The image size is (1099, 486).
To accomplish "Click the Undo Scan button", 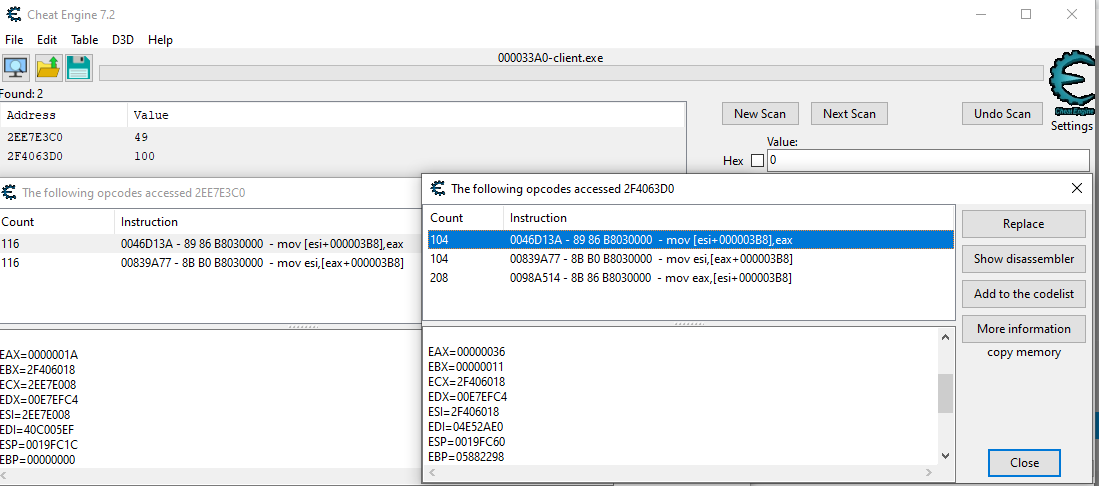I will click(1002, 114).
